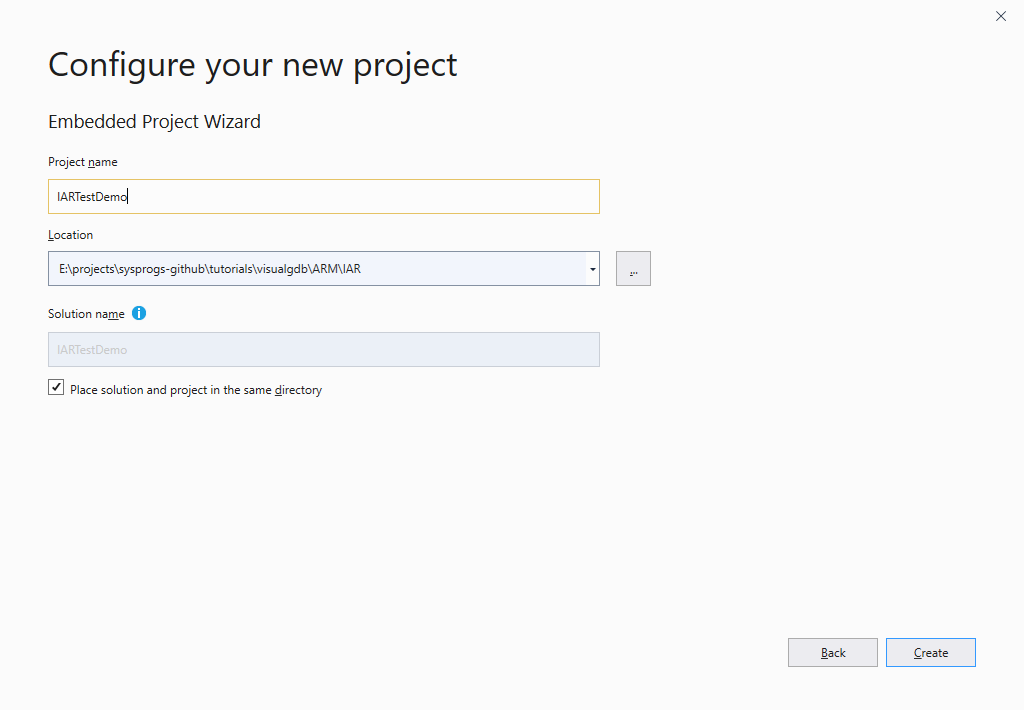Close the Configure your new project dialog

(1000, 16)
